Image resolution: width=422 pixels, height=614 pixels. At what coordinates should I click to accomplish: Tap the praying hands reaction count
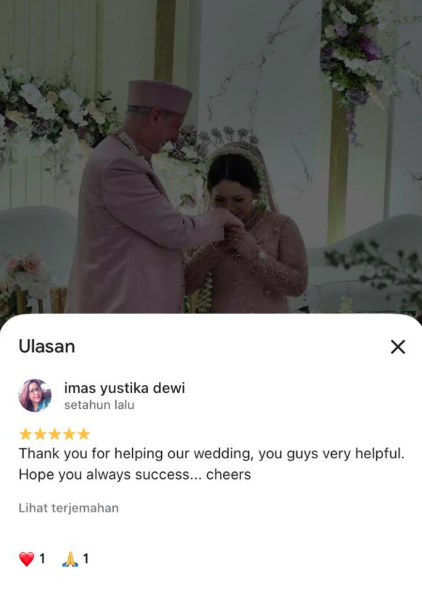pos(86,559)
